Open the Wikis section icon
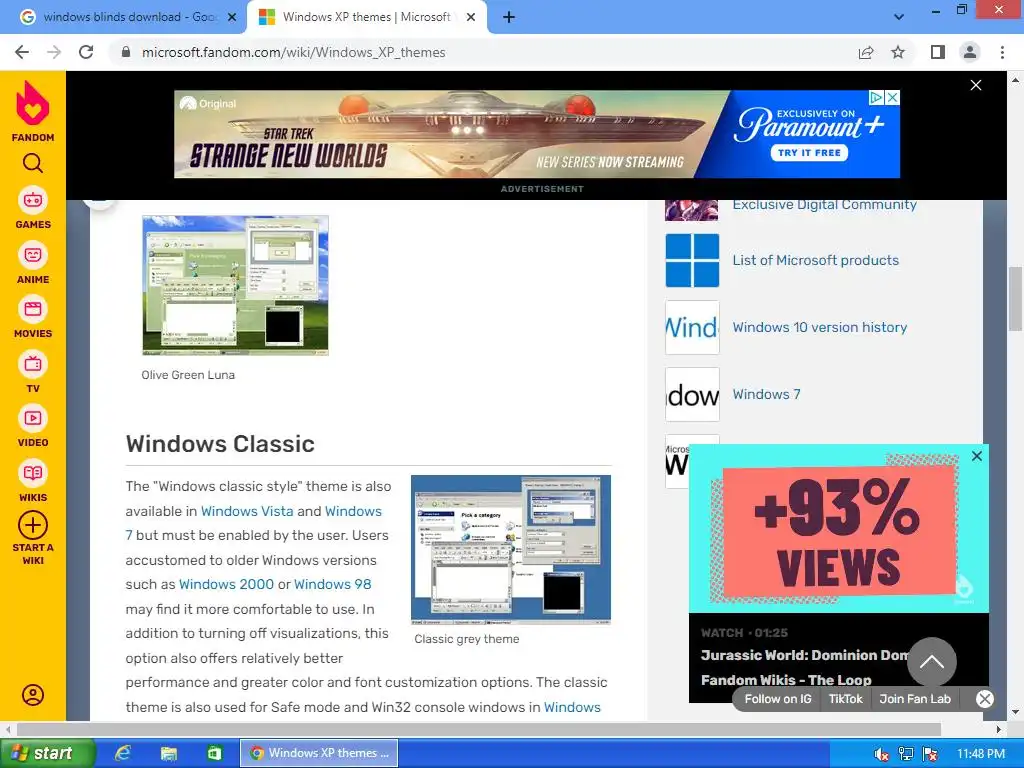The image size is (1024, 768). pyautogui.click(x=33, y=473)
